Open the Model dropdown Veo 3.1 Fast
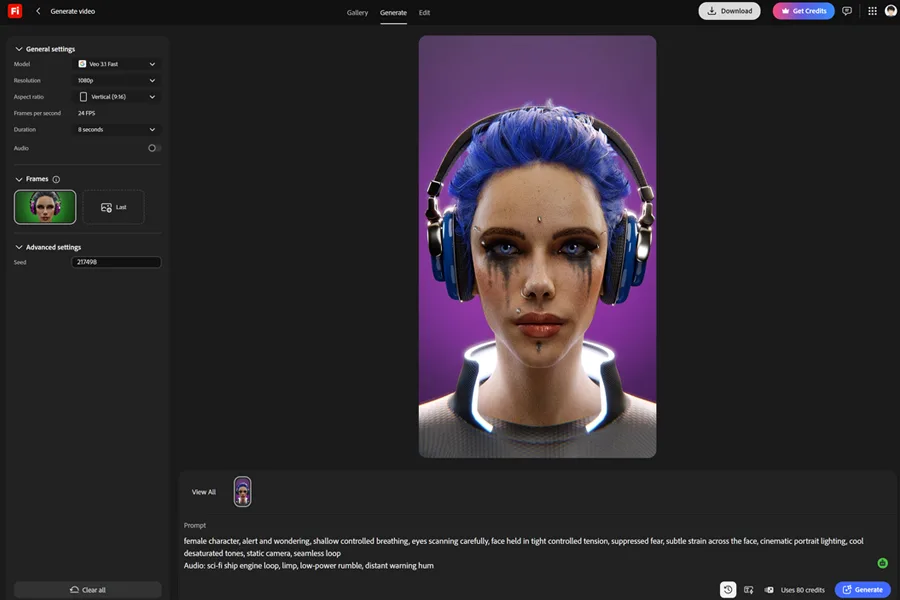 coord(117,64)
